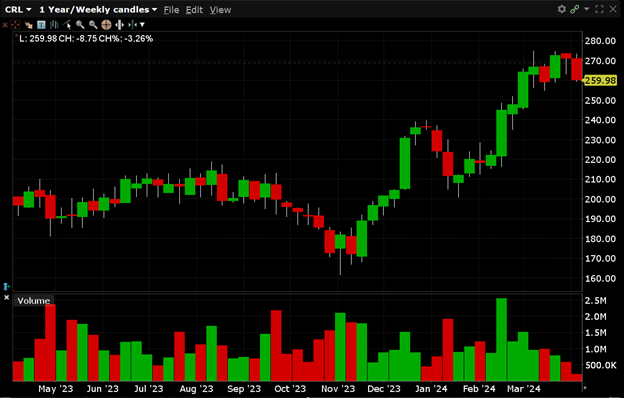Screen dimensions: 624x398
Task: Click the 160.00 price axis label
Action: pyautogui.click(x=600, y=279)
